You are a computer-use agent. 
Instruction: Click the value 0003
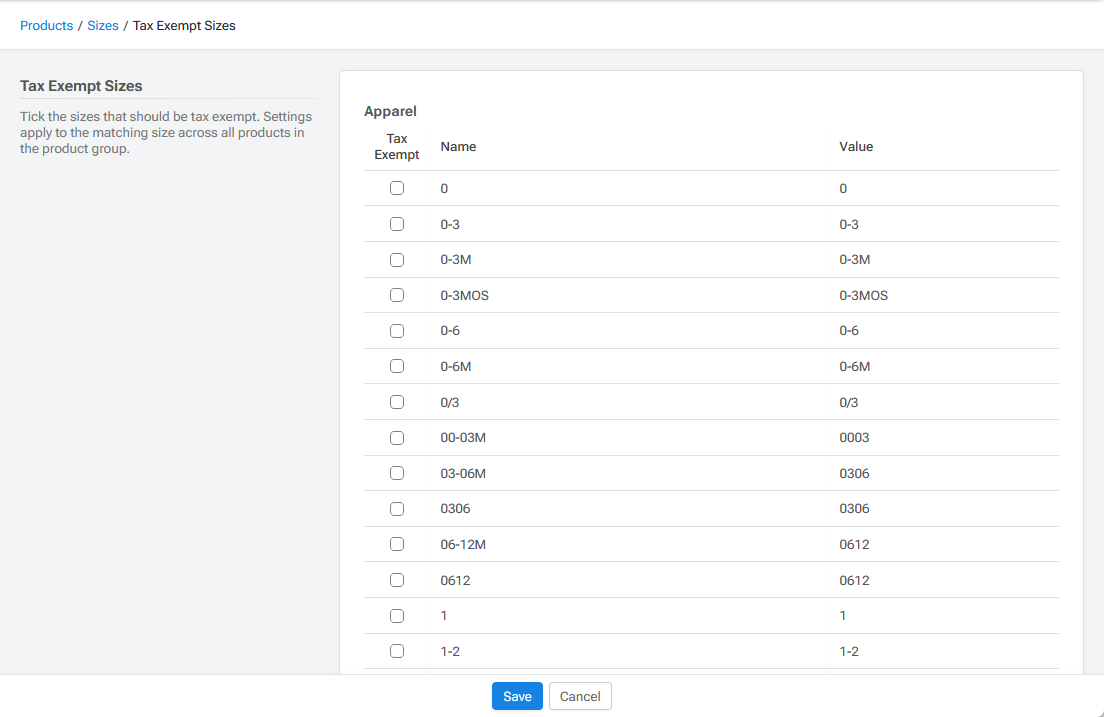(854, 438)
